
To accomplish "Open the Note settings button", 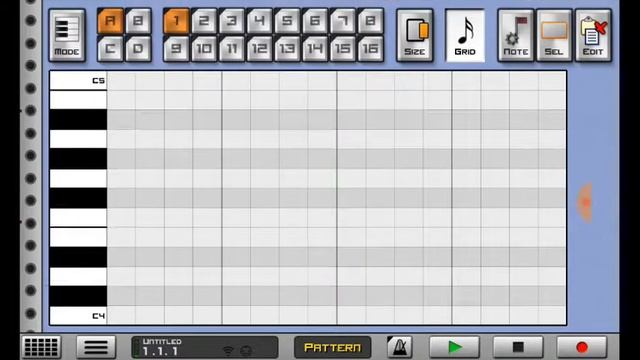I will click(516, 36).
